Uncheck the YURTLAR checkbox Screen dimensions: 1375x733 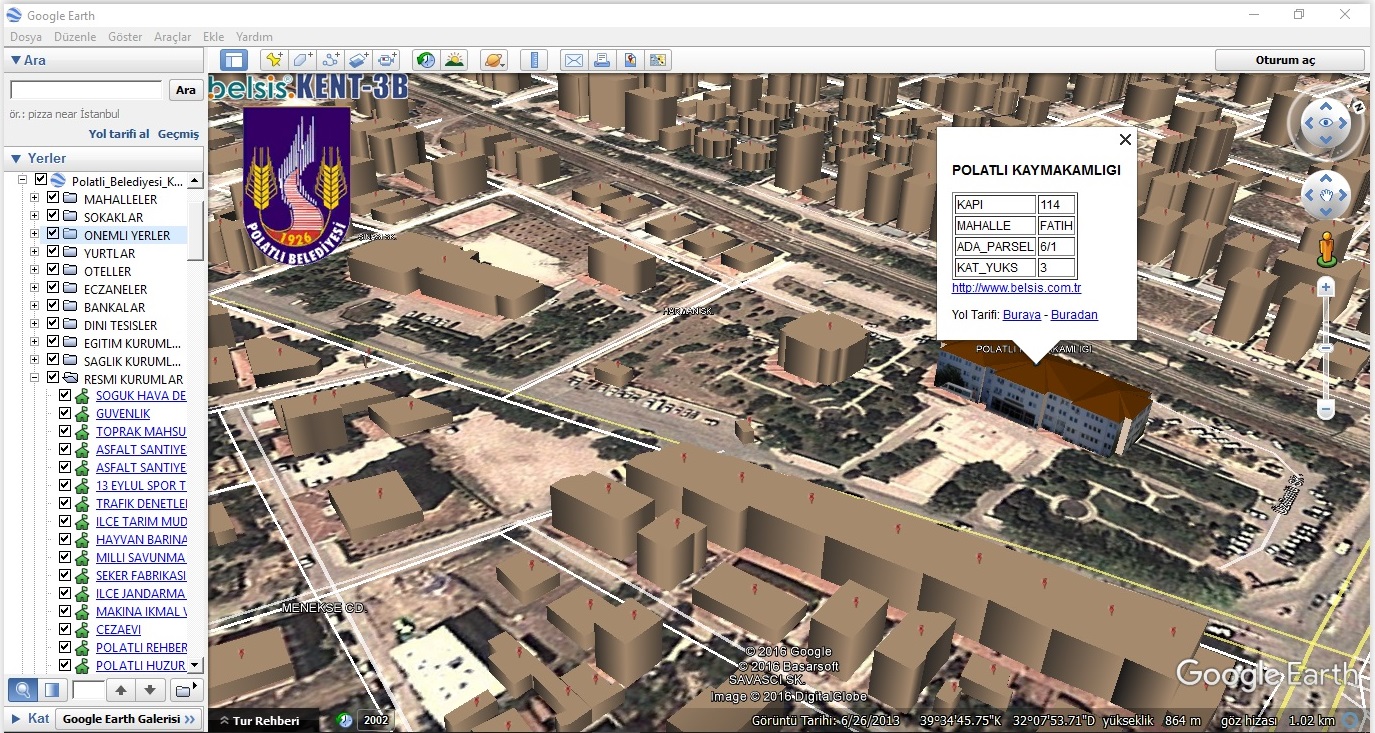tap(53, 252)
